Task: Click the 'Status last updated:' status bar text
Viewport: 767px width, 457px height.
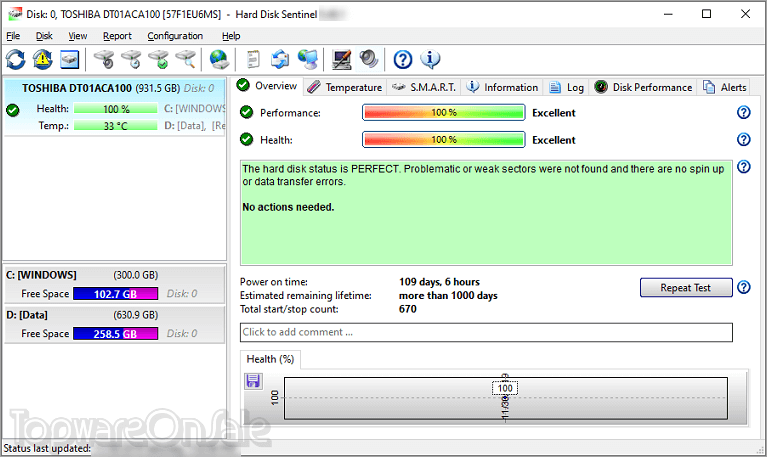Action: (47, 448)
